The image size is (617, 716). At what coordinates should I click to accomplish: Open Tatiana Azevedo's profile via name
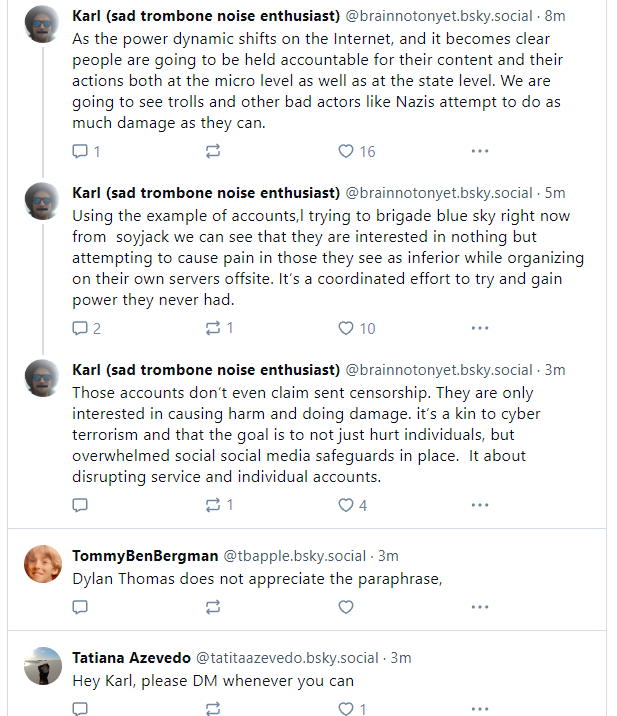[x=131, y=658]
